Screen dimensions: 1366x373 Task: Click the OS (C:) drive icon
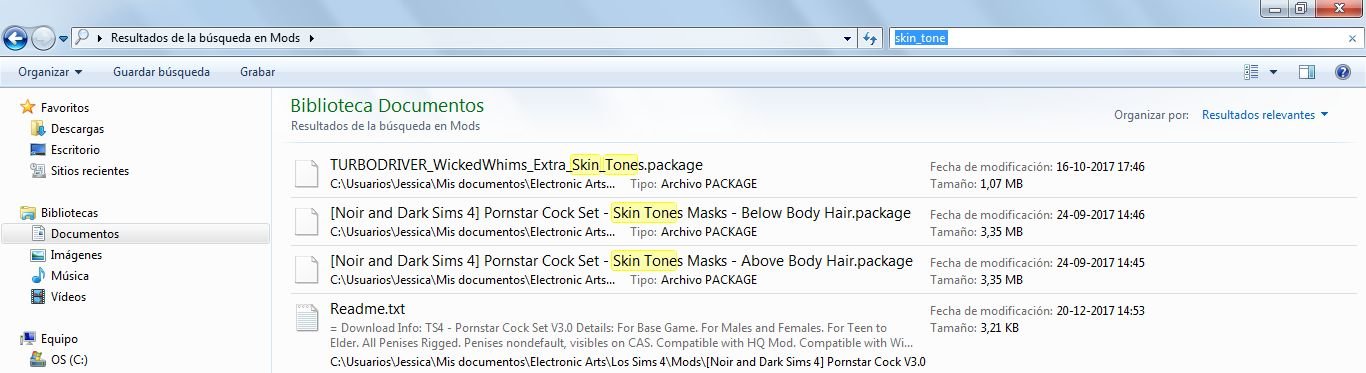coord(38,359)
